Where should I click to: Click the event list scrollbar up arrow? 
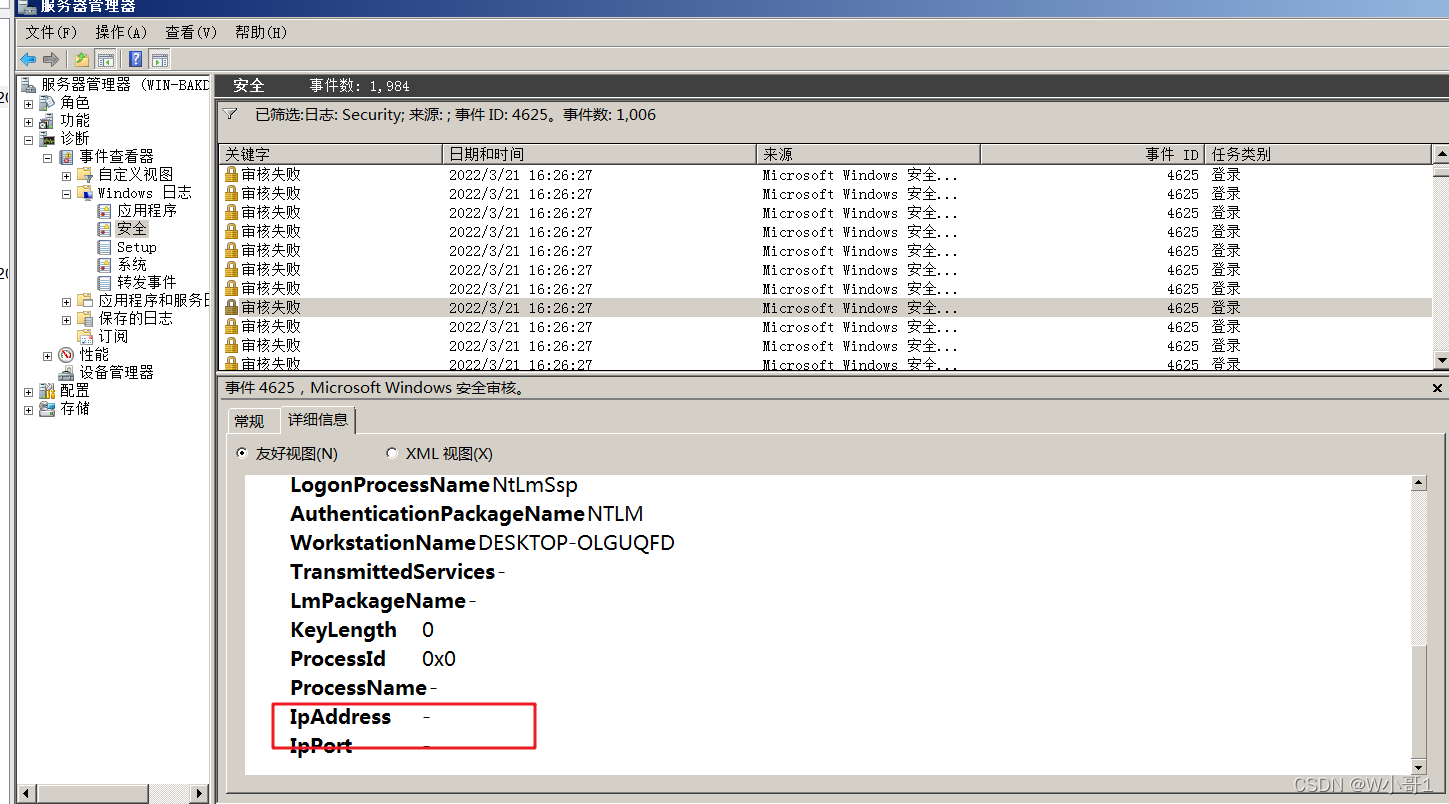pyautogui.click(x=1441, y=154)
